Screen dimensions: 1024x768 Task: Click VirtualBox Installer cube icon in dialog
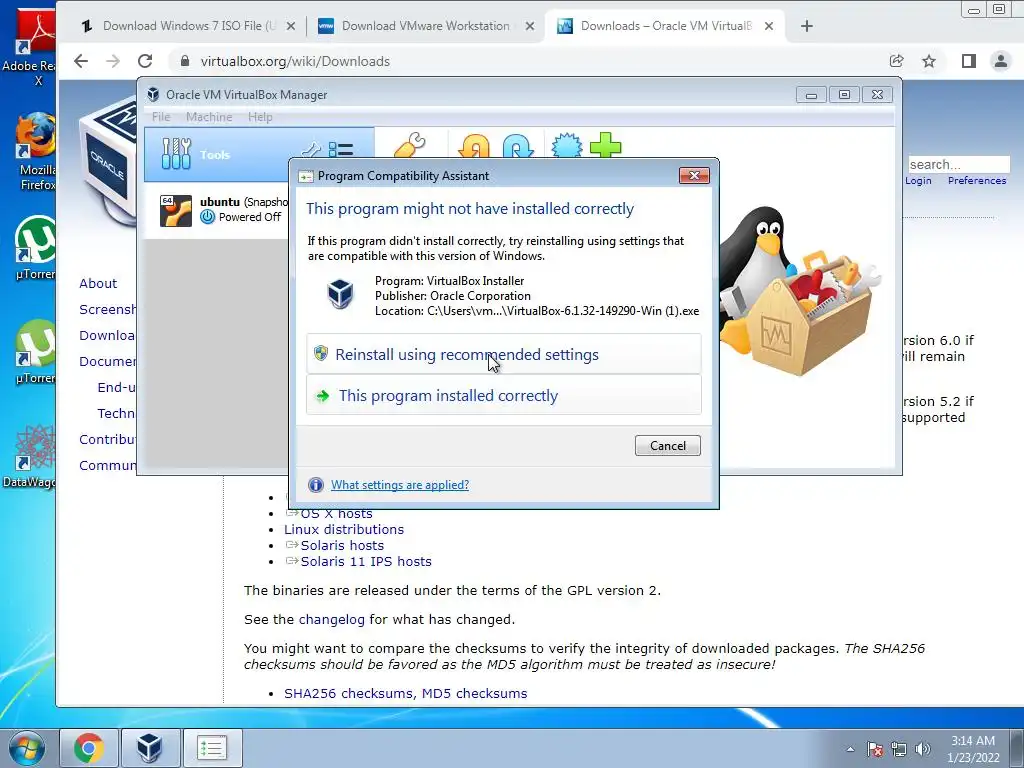coord(340,293)
